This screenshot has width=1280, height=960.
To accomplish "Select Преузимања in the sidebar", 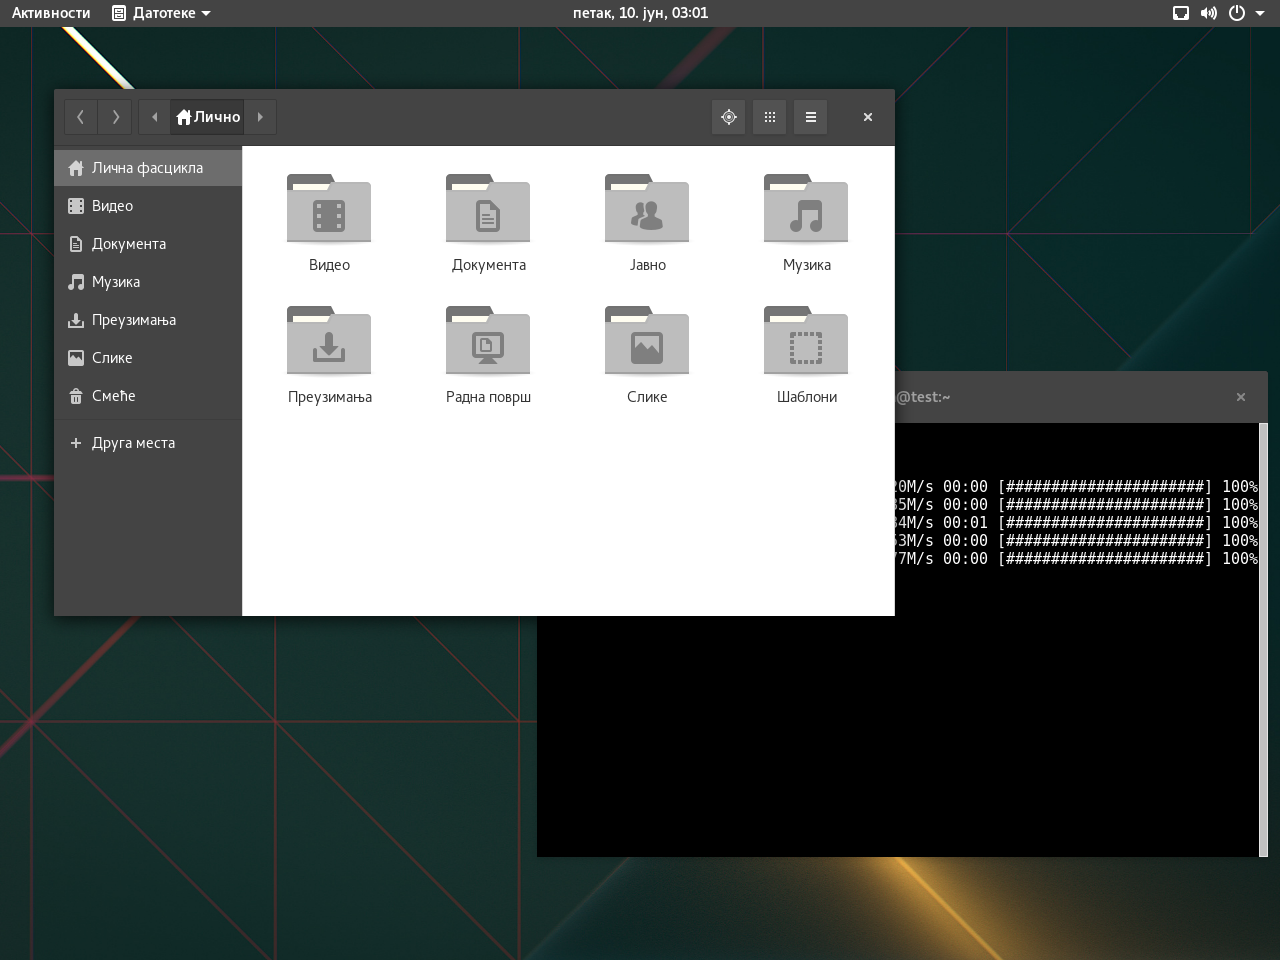I will pyautogui.click(x=148, y=320).
